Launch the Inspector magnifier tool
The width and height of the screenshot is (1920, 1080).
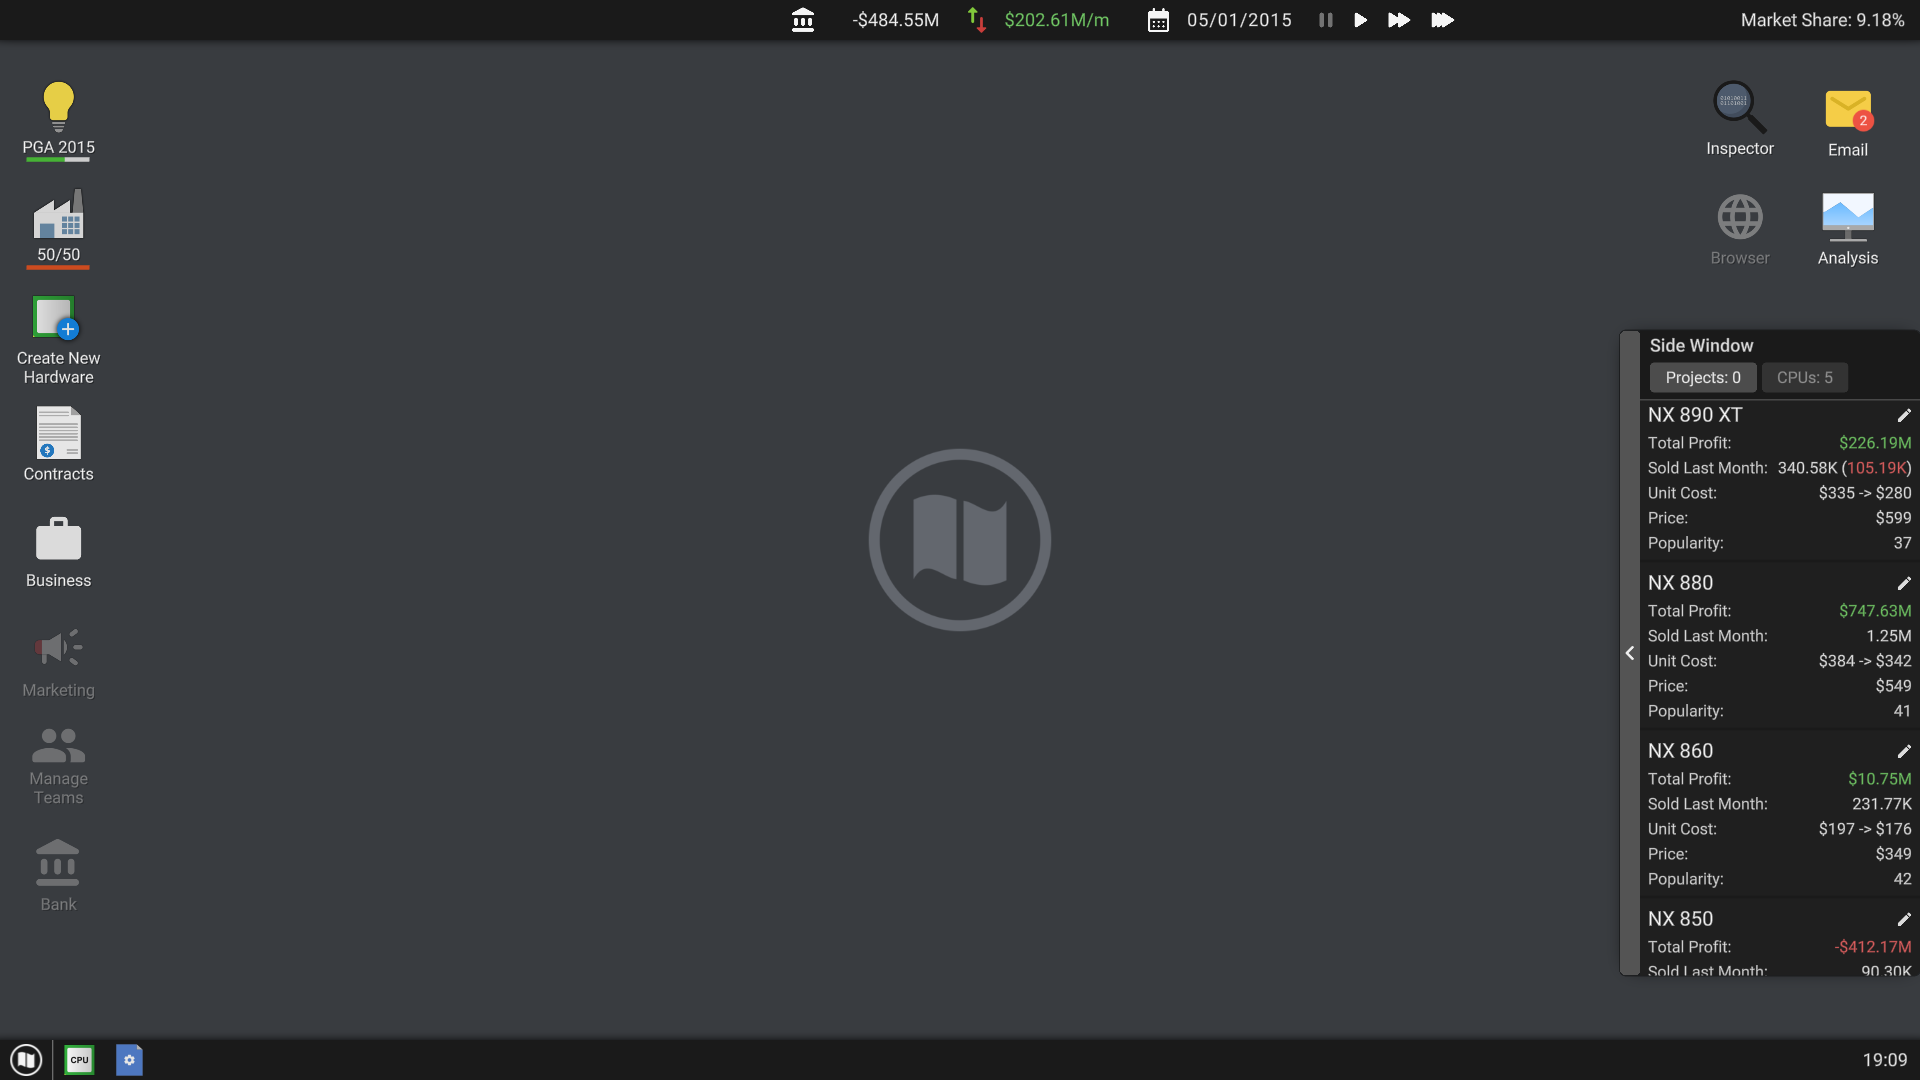pyautogui.click(x=1739, y=108)
